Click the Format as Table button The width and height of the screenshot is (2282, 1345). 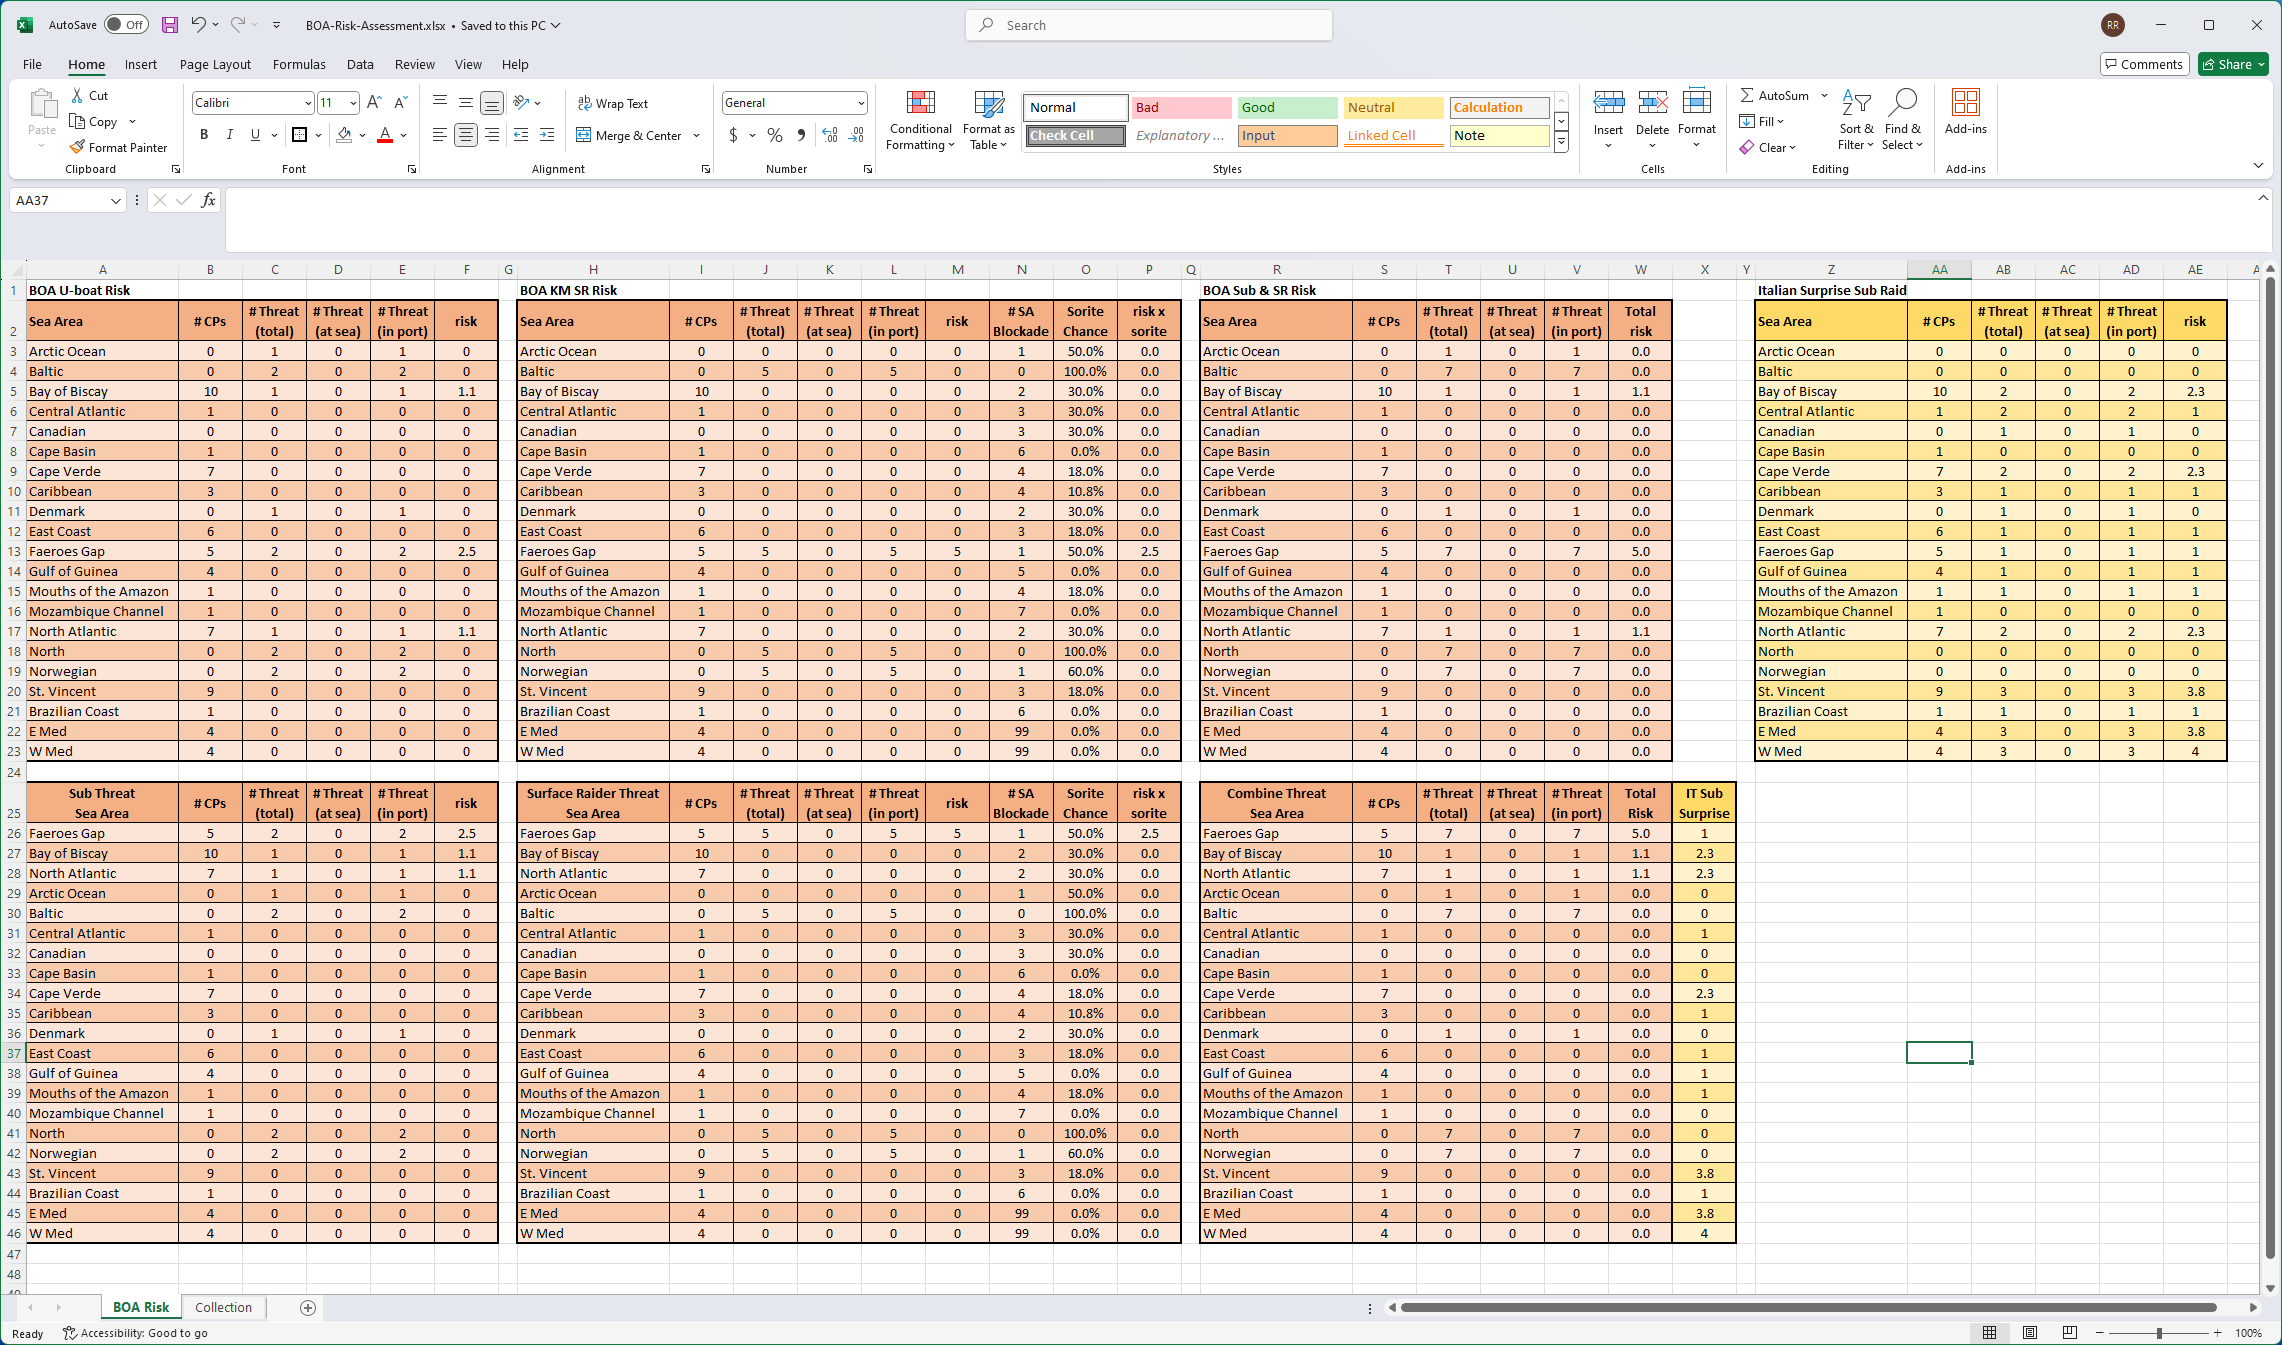tap(988, 120)
